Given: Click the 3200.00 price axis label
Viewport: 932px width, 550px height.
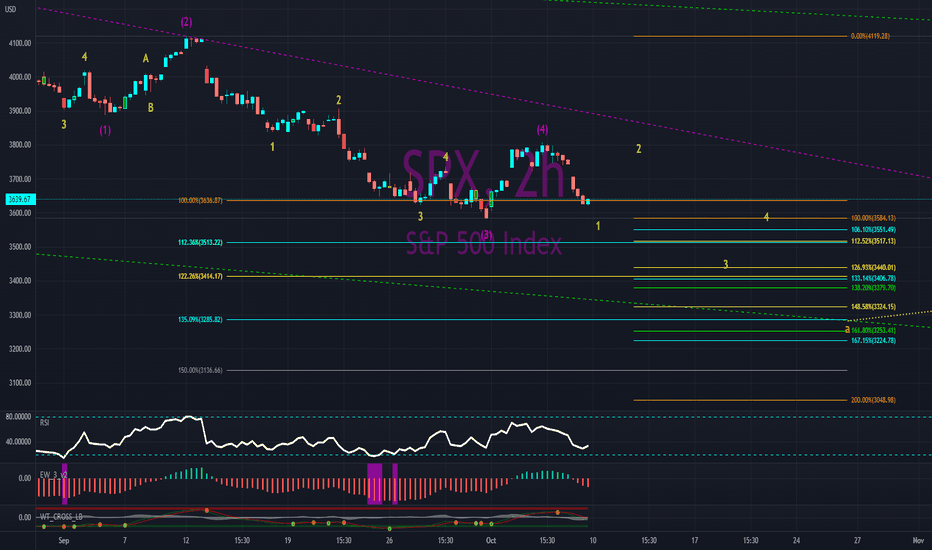Looking at the screenshot, I should (20, 349).
